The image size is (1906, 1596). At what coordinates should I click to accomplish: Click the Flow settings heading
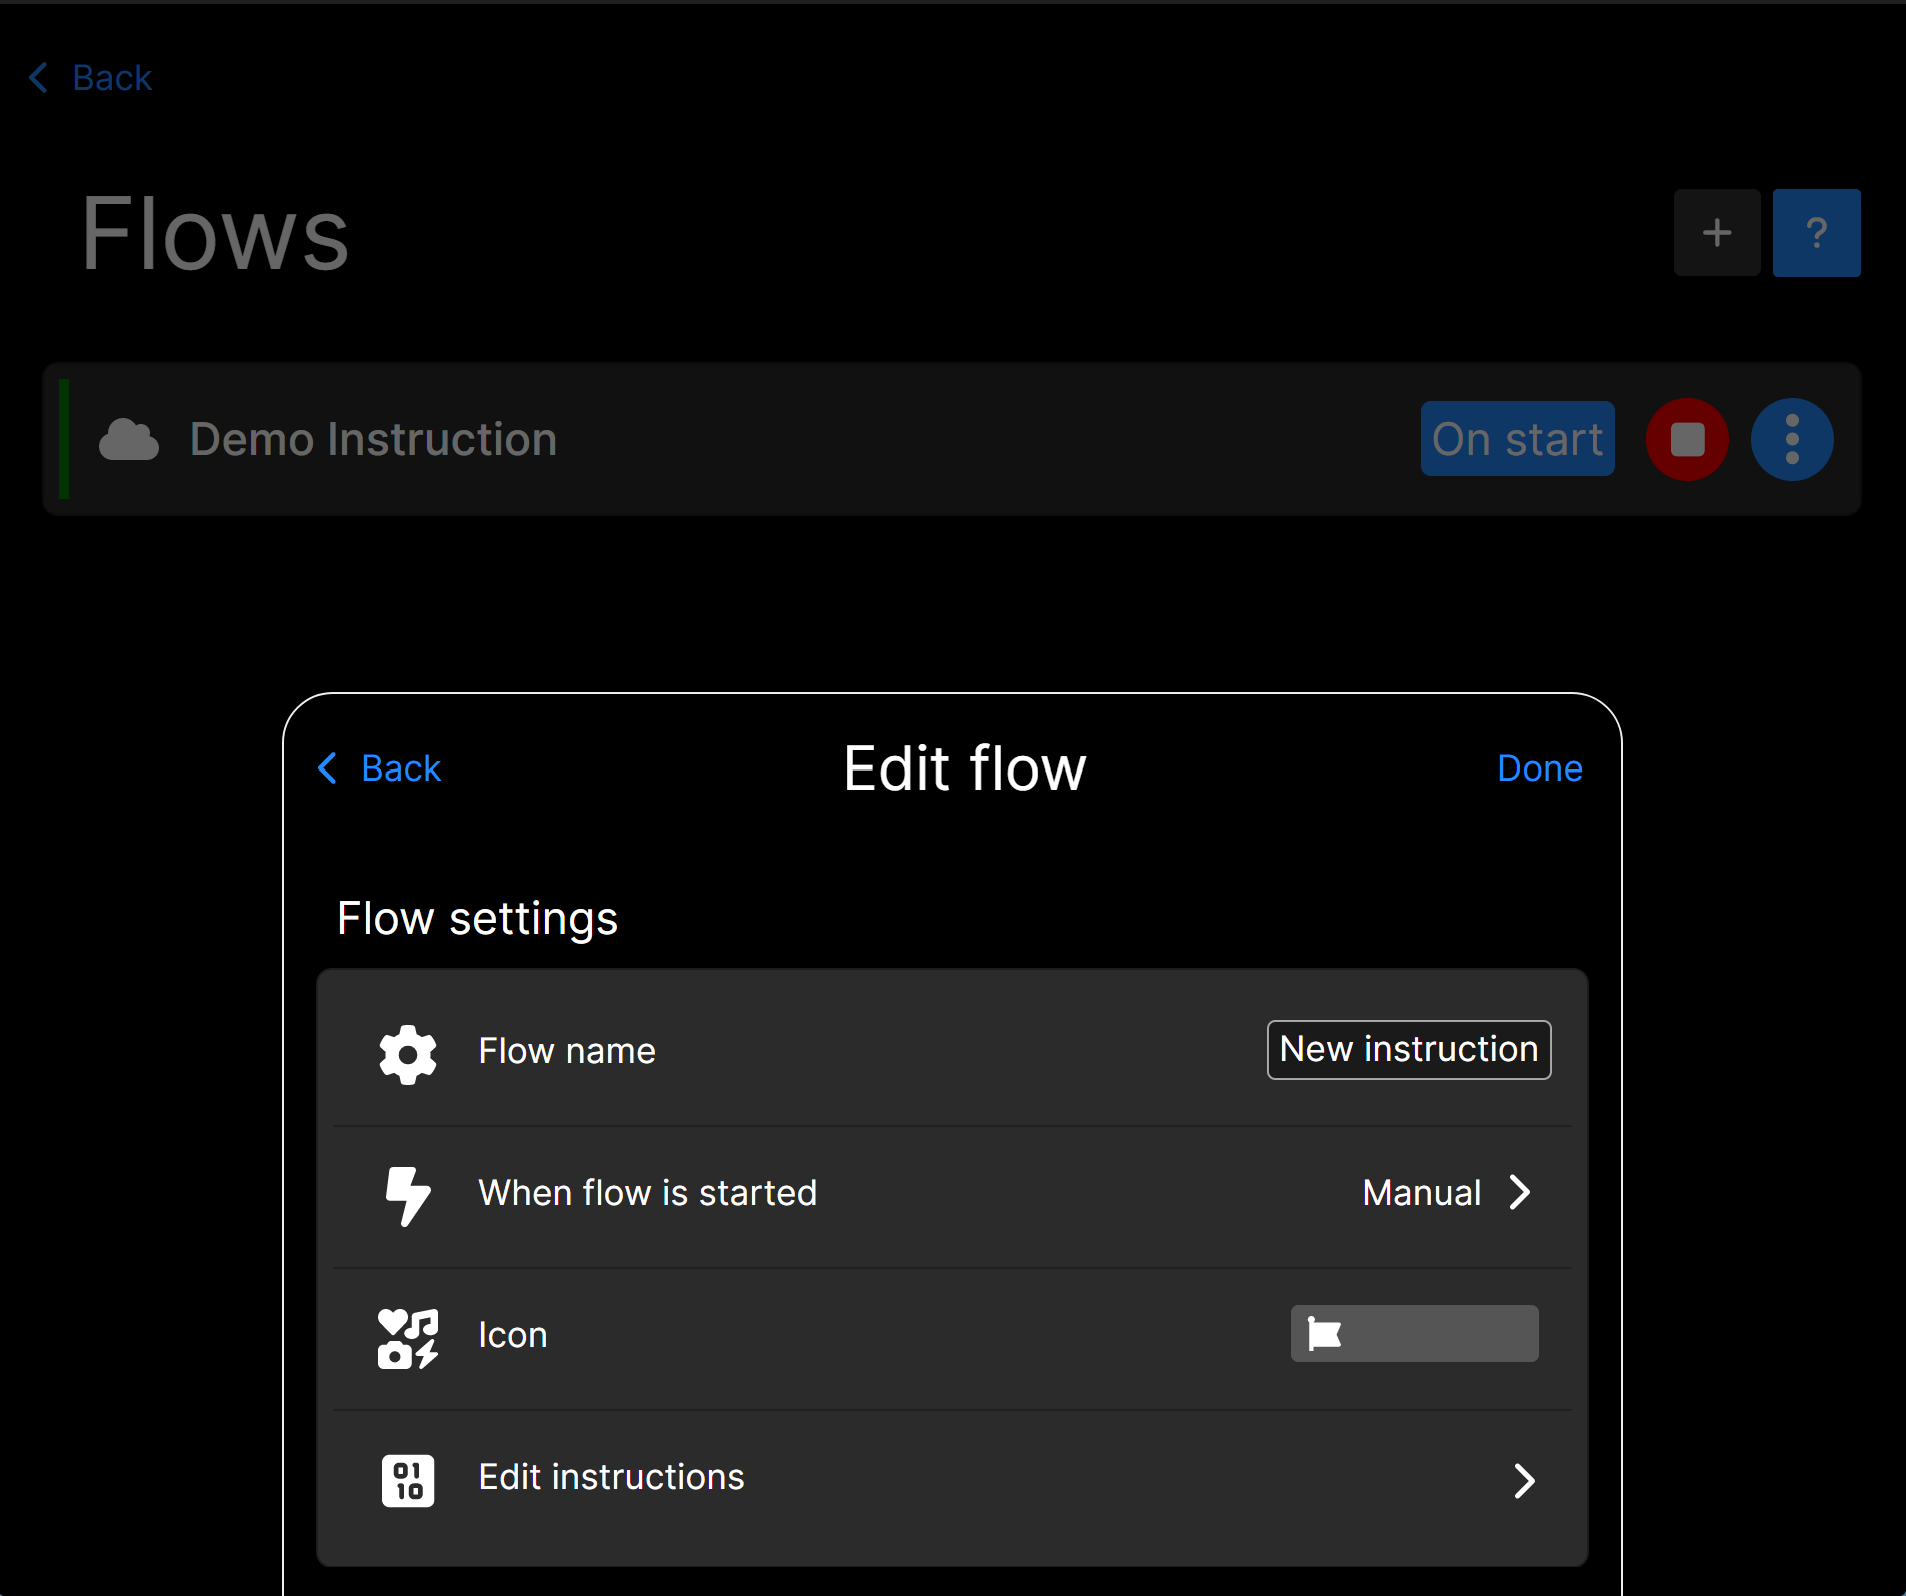[x=477, y=919]
